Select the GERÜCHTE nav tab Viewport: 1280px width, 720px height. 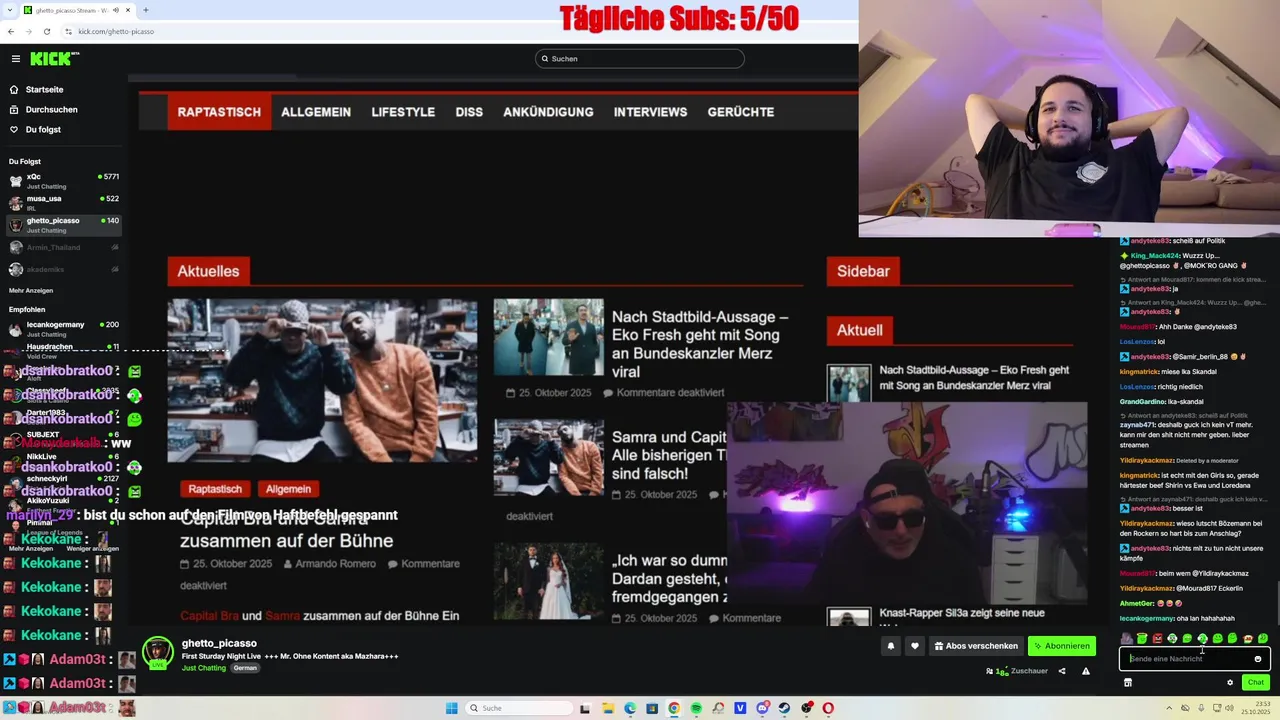point(741,112)
